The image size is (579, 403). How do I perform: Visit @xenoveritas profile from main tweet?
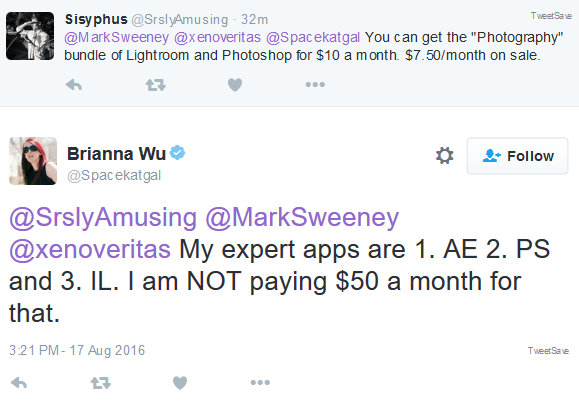[x=90, y=249]
